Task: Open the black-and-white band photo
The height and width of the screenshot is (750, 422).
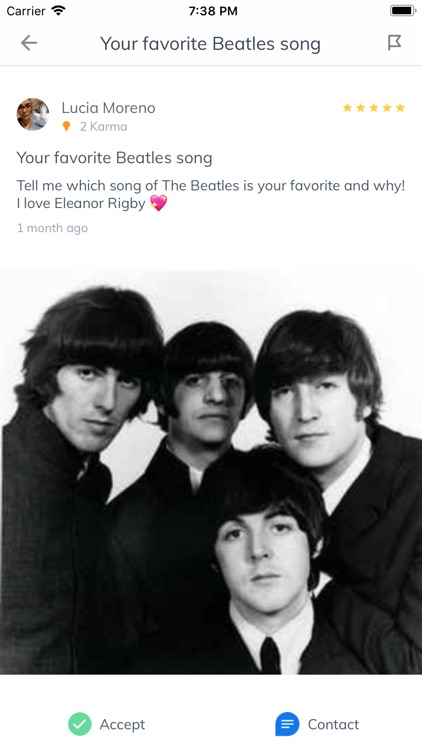Action: 211,471
